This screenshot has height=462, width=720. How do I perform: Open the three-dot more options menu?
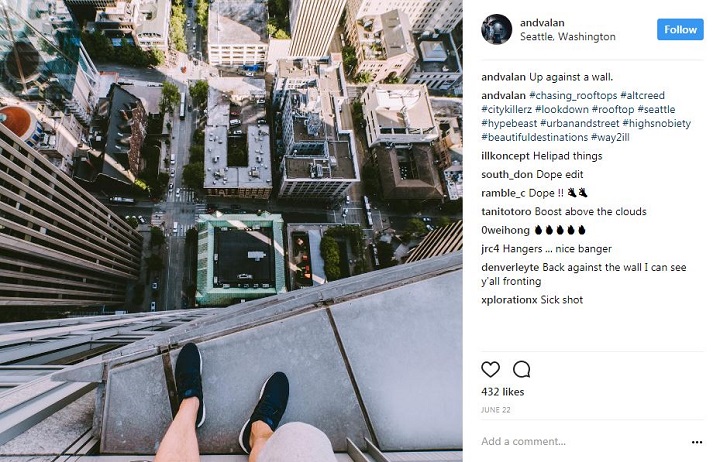tap(697, 442)
